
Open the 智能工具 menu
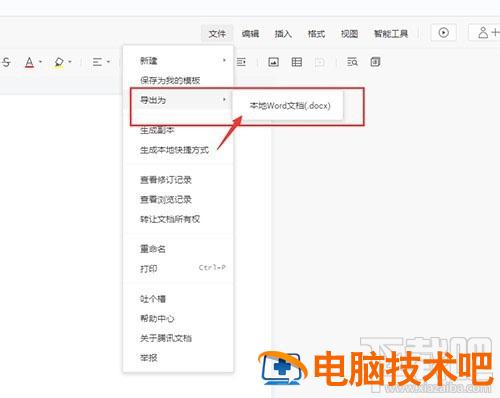point(391,33)
